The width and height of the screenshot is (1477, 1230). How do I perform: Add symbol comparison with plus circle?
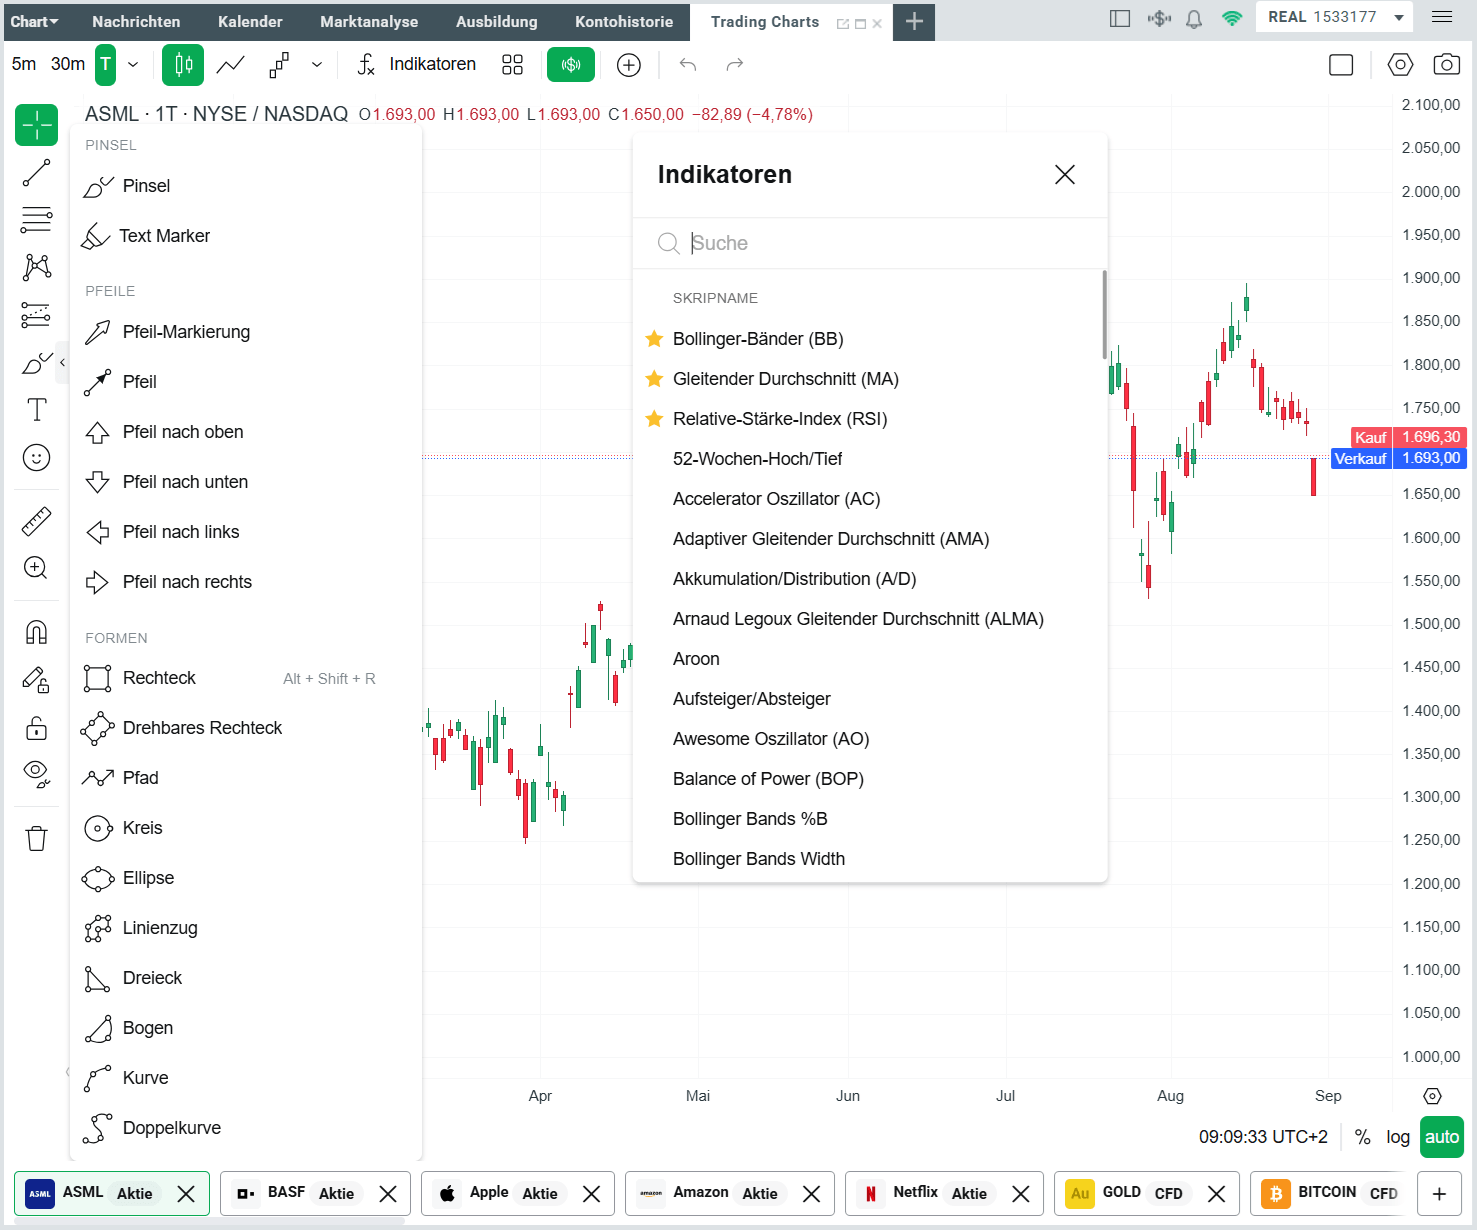629,65
